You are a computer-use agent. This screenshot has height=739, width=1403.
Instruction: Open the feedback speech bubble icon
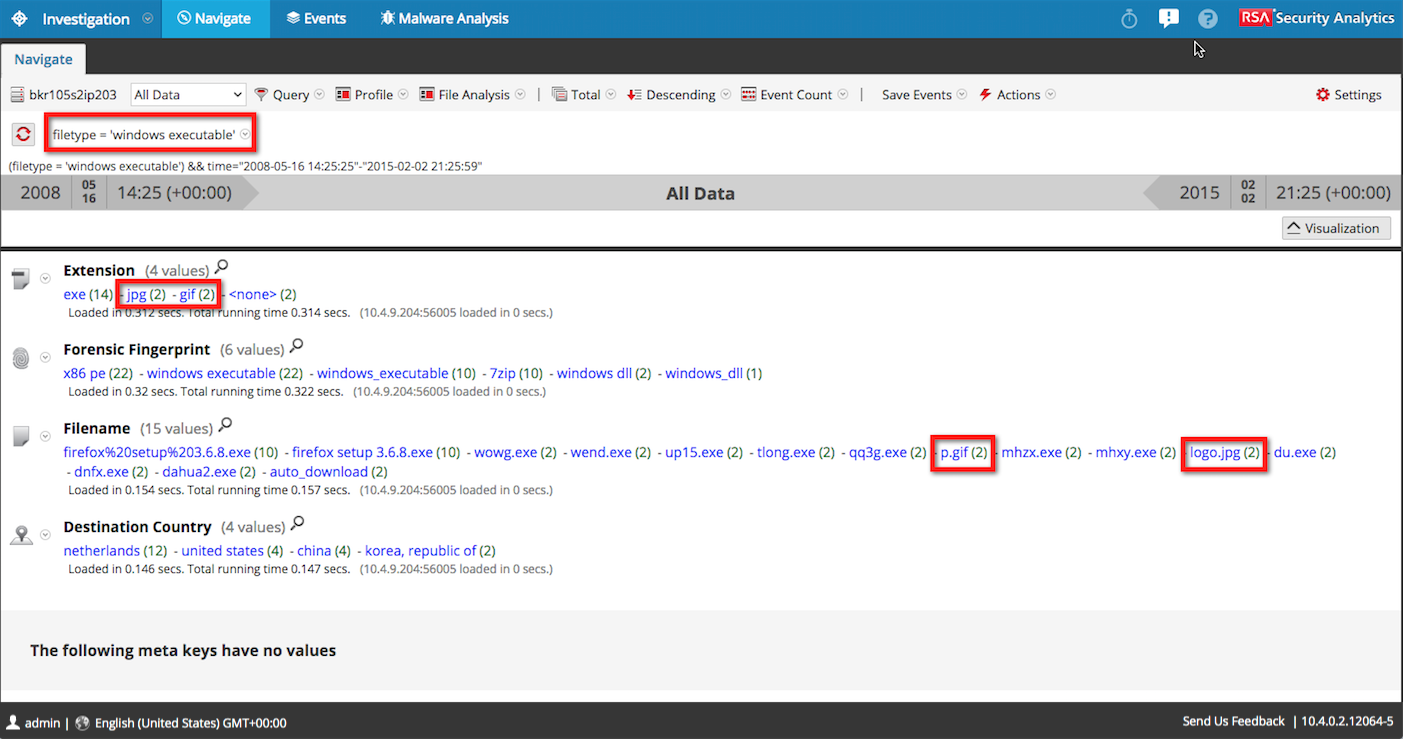(x=1168, y=18)
